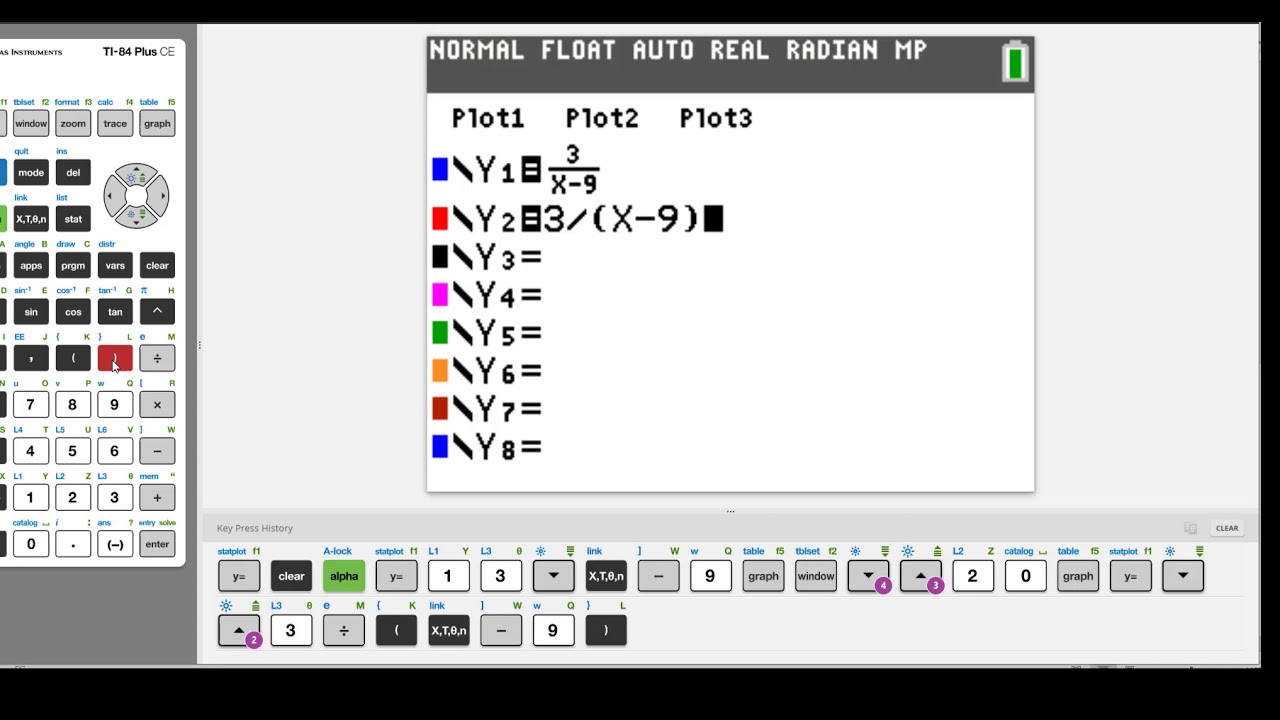Viewport: 1280px width, 720px height.
Task: Click the clear key in Key Press History
Action: tap(291, 576)
